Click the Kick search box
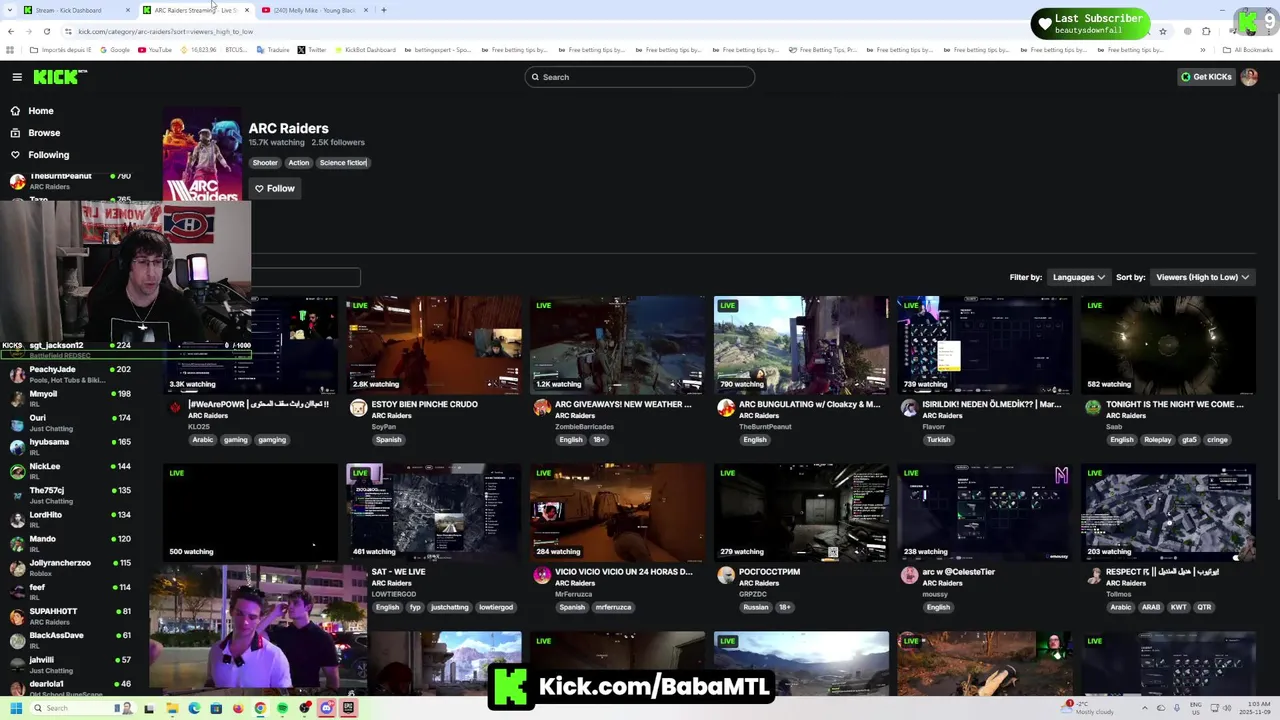 640,77
